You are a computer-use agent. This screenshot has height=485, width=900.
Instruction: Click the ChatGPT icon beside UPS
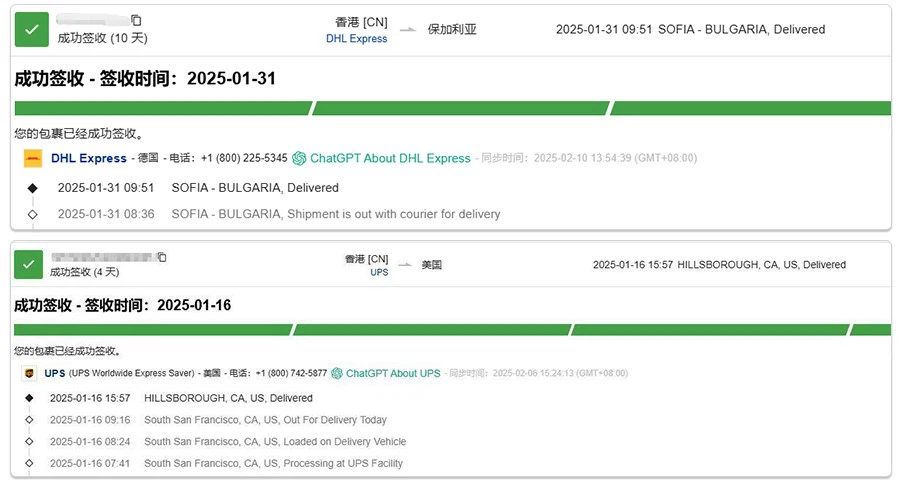tap(338, 373)
